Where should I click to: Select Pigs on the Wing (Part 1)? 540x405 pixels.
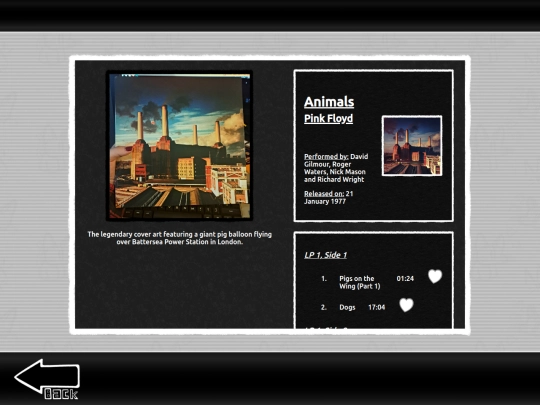[360, 282]
